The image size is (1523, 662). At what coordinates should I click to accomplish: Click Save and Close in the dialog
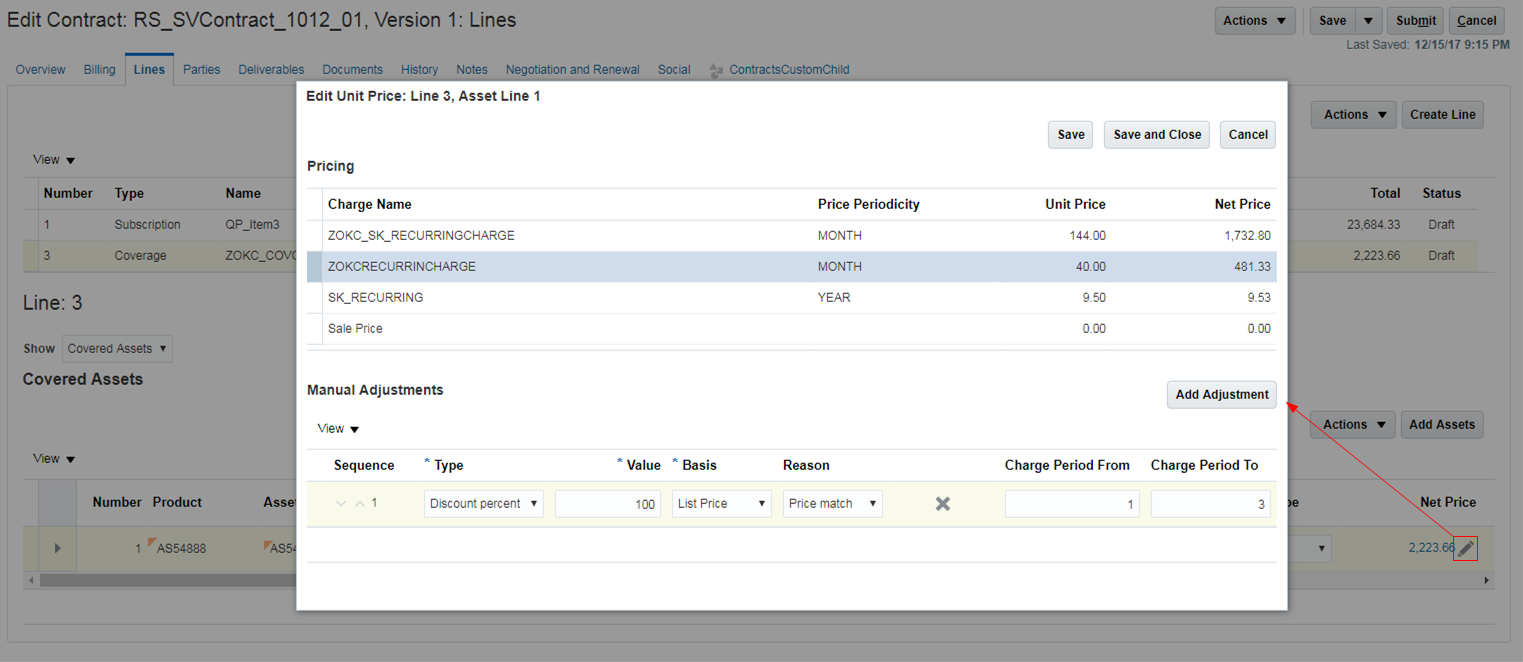tap(1157, 135)
